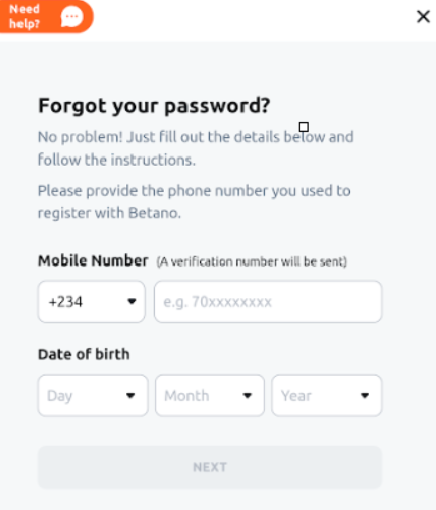Click the speech bubble chat icon
The width and height of the screenshot is (436, 510).
[x=72, y=16]
